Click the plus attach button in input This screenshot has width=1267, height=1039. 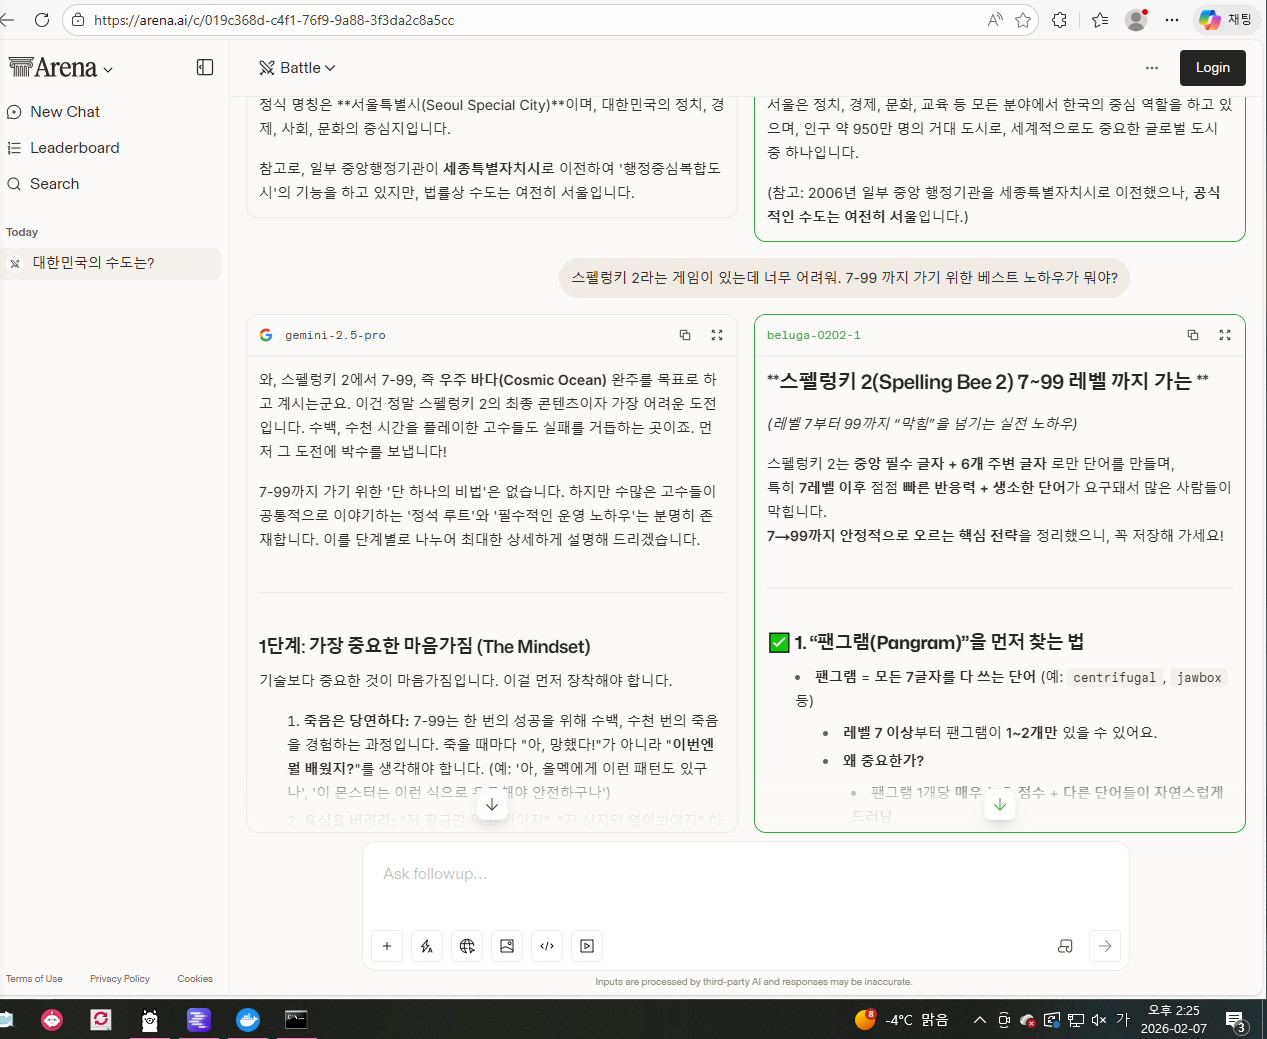point(387,946)
